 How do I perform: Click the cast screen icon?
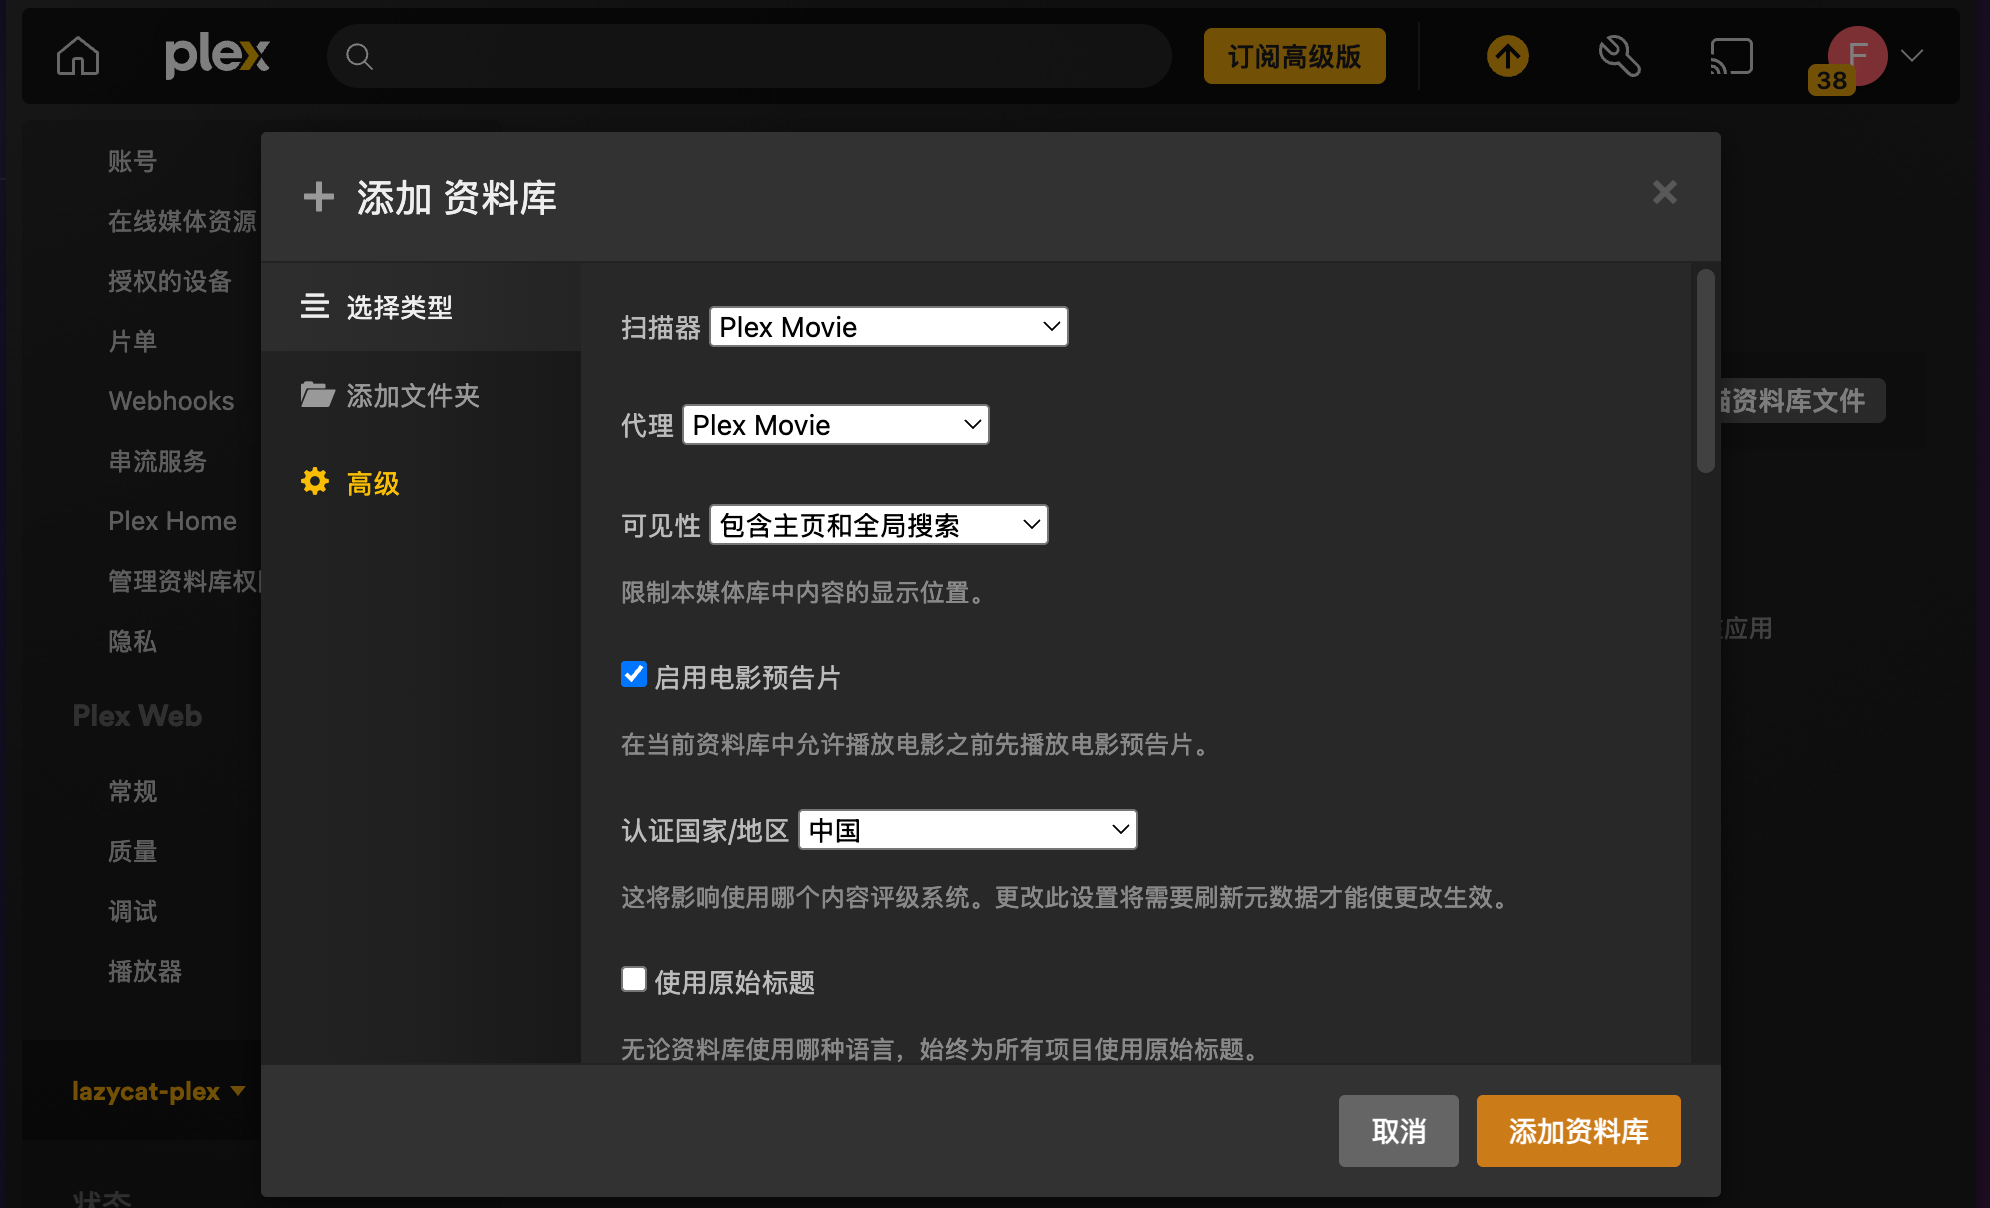click(1732, 56)
